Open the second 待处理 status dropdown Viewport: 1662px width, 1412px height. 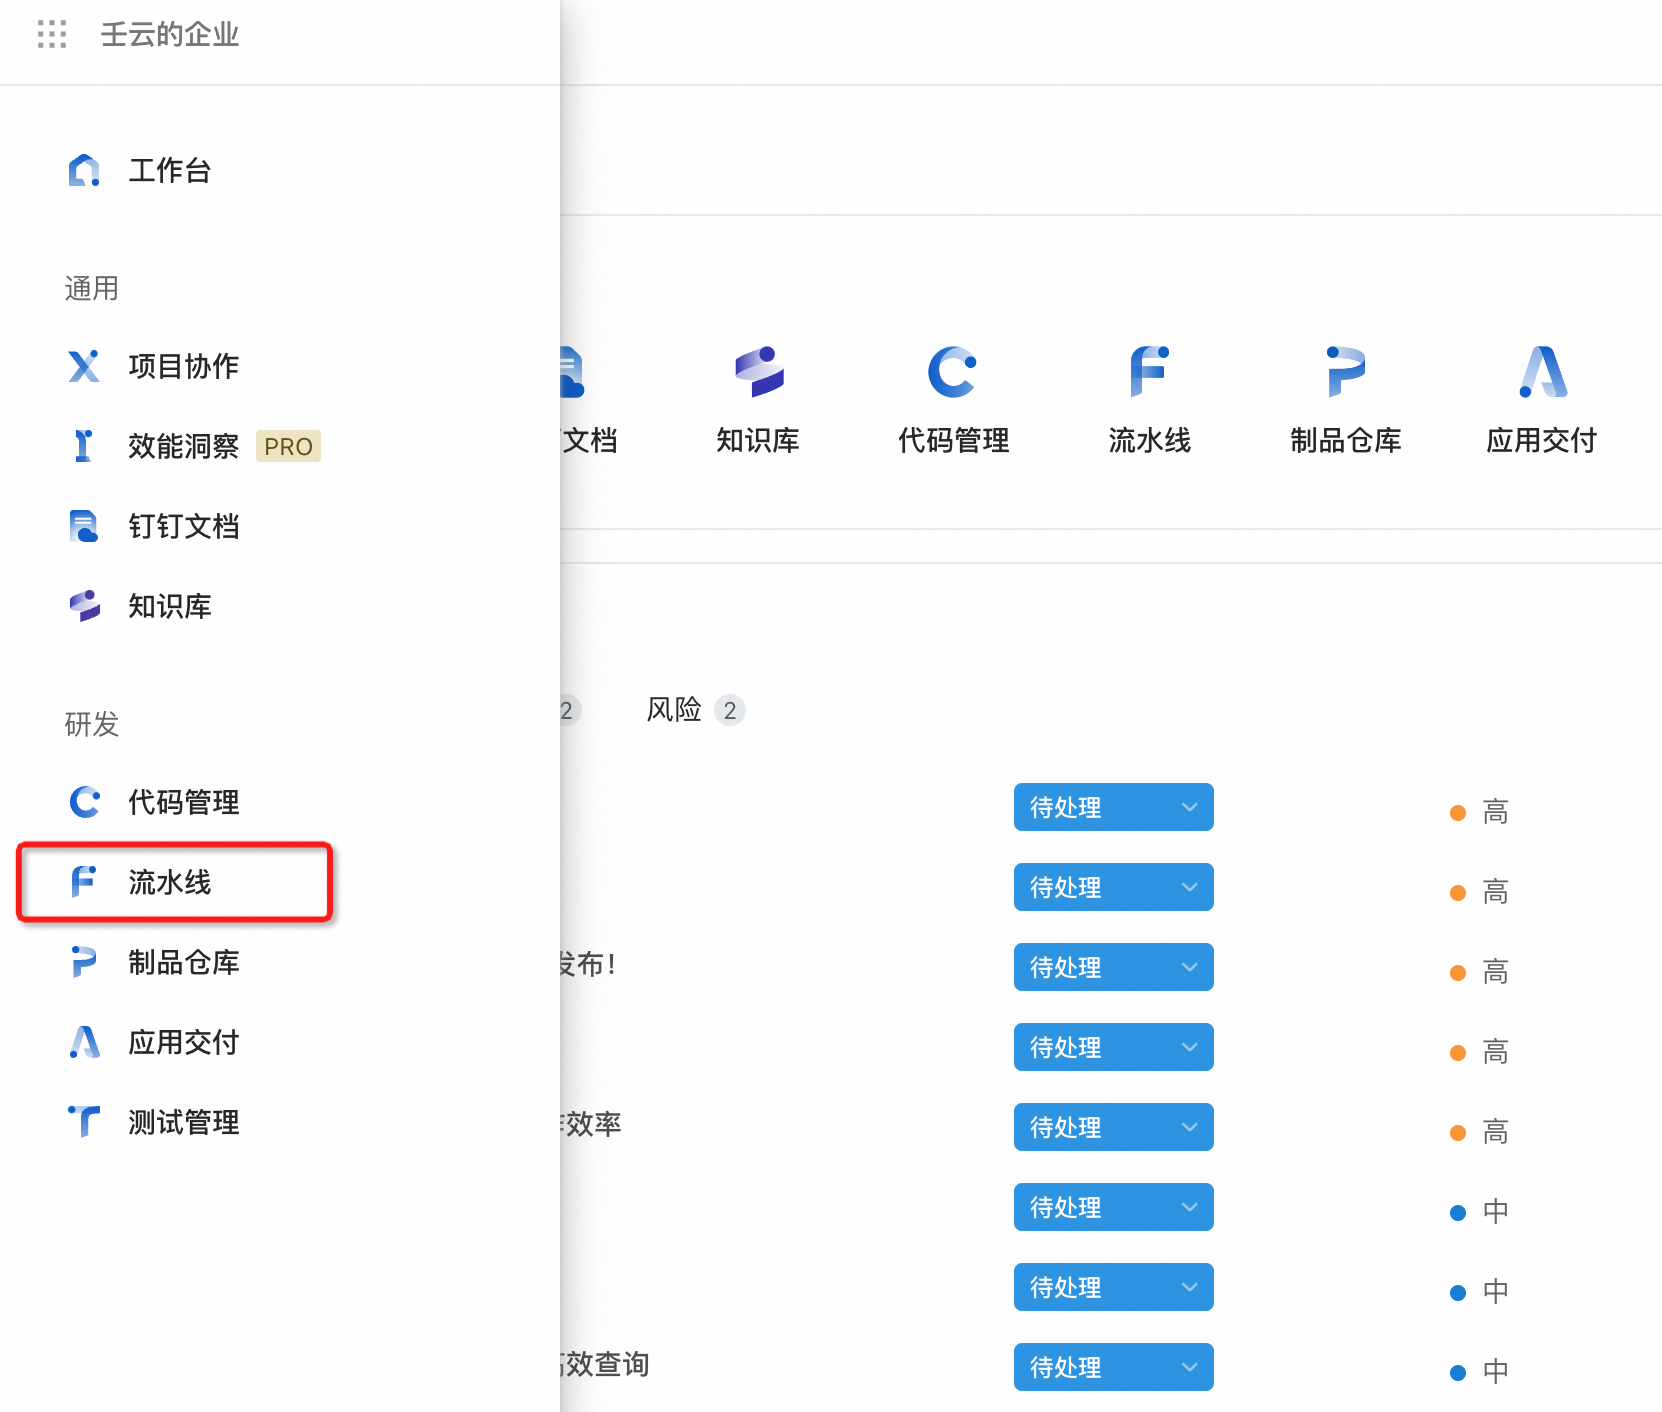1113,887
